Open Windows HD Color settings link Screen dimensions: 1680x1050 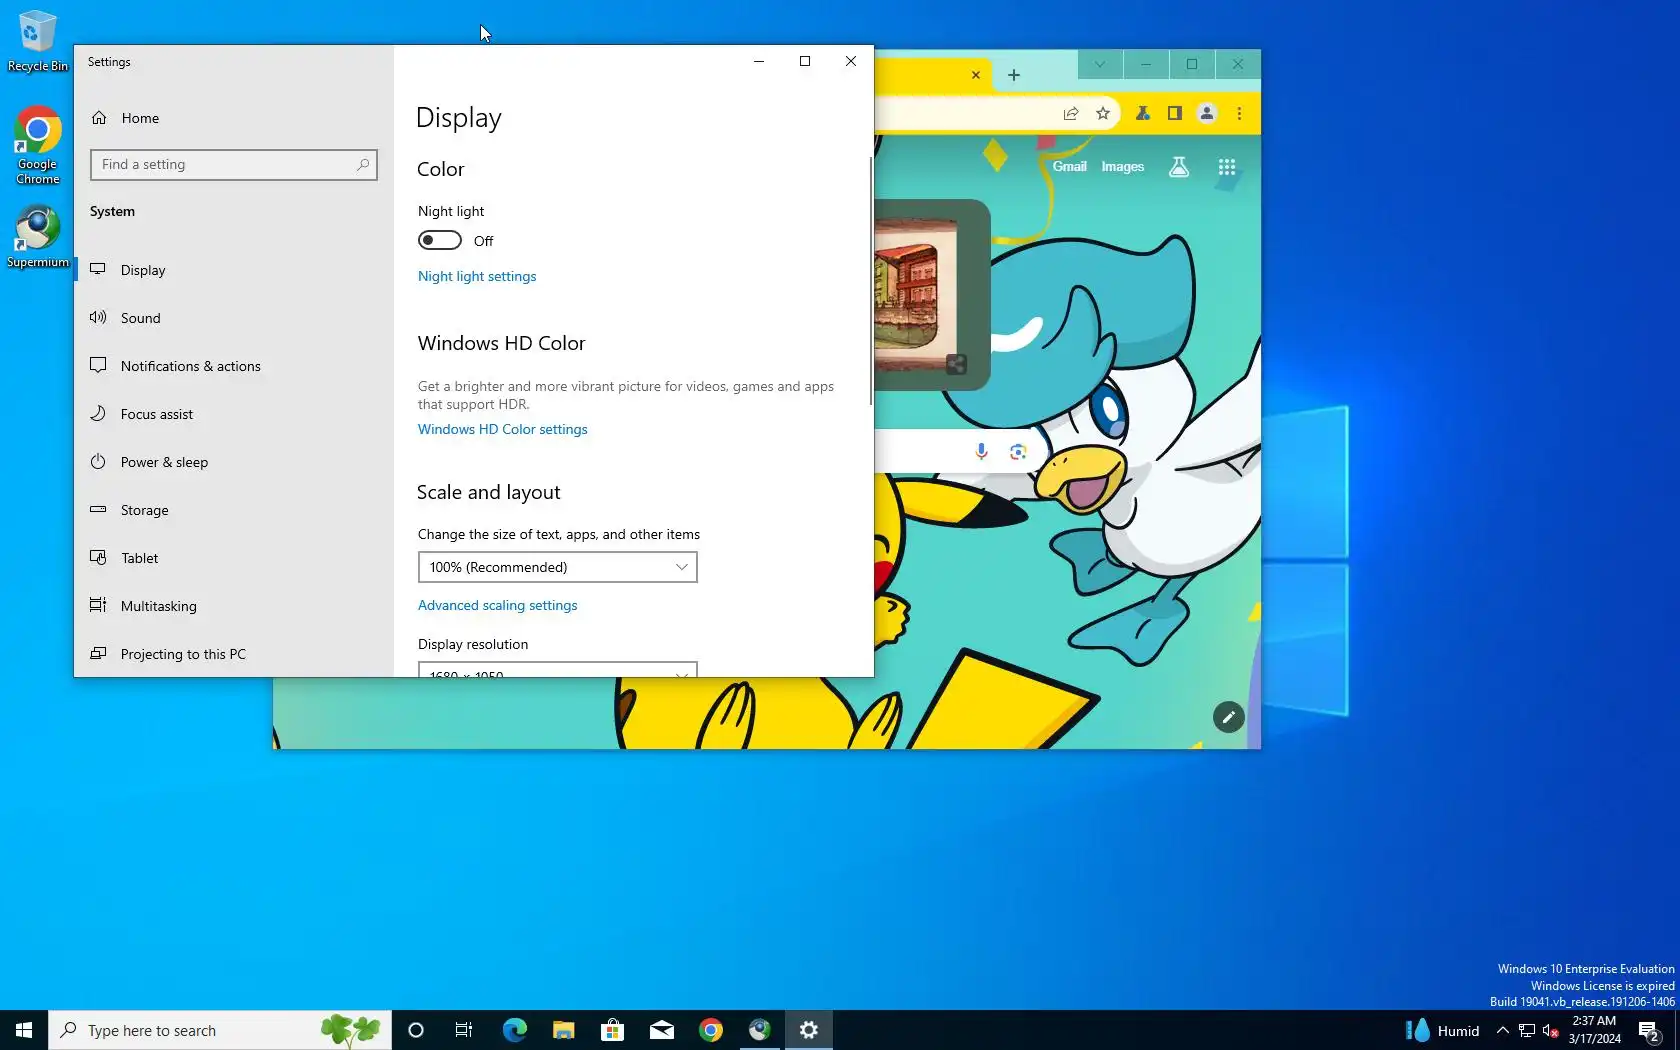pos(503,429)
